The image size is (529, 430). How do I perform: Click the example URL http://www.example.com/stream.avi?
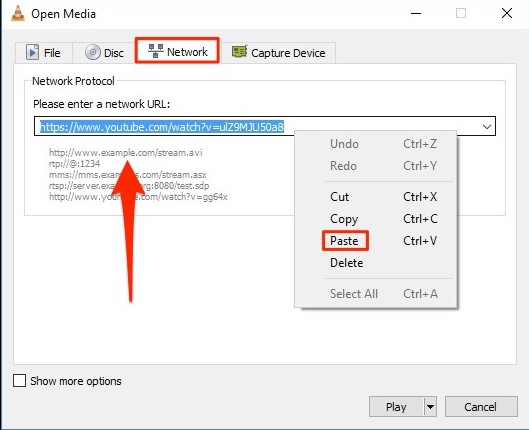click(x=126, y=153)
